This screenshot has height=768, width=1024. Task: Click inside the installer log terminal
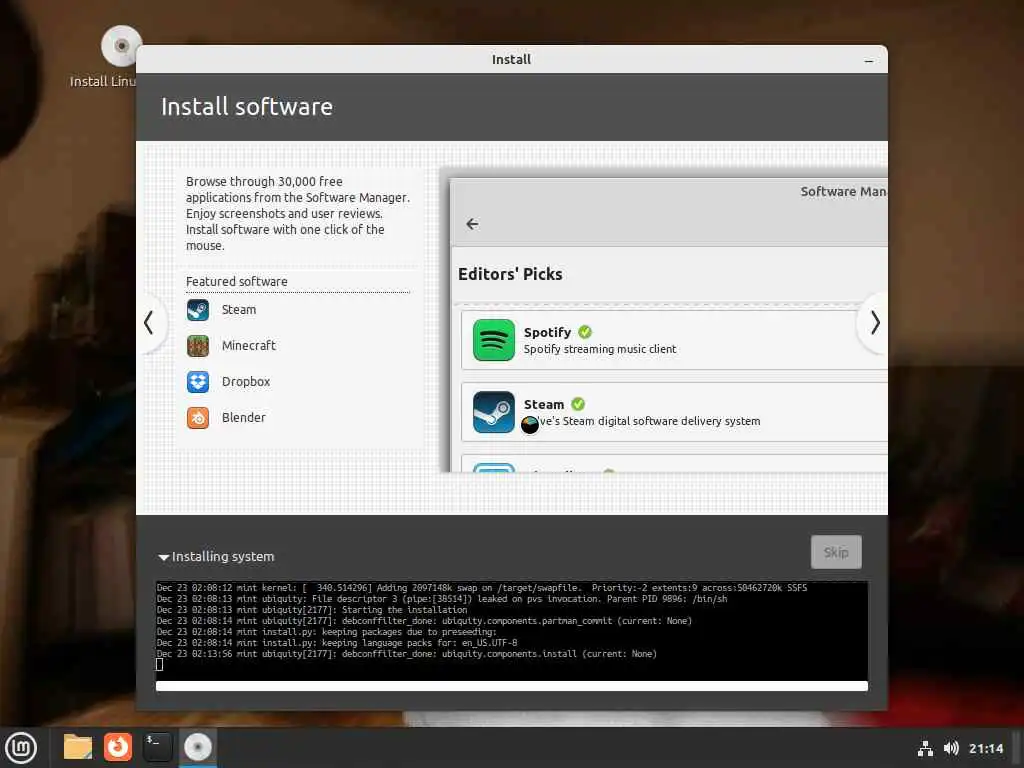(511, 630)
